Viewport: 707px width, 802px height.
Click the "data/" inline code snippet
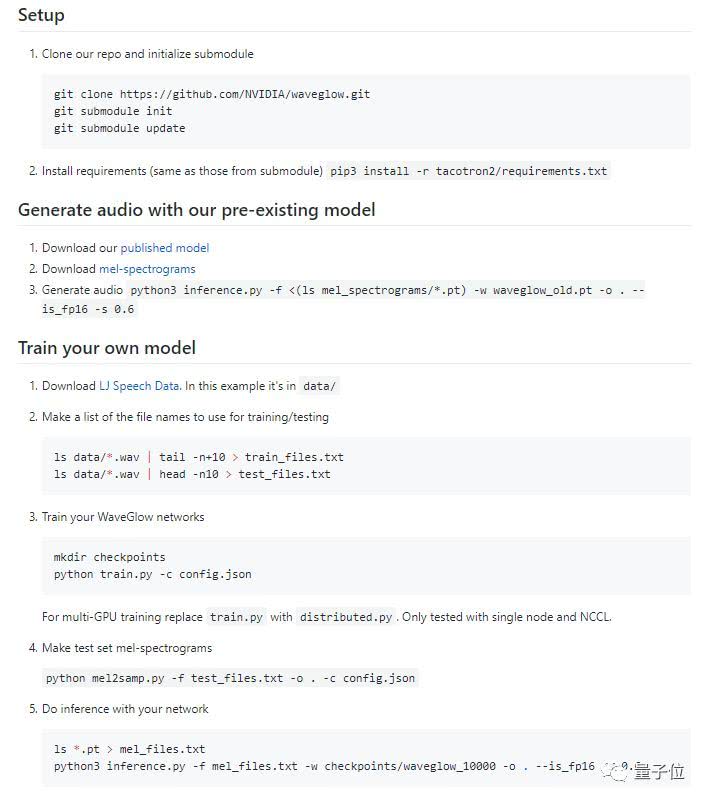coord(320,386)
